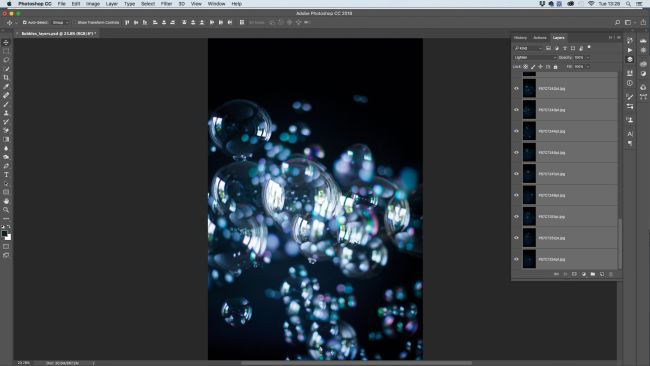
Task: Open the workspace switcher dropdown
Action: point(629,22)
